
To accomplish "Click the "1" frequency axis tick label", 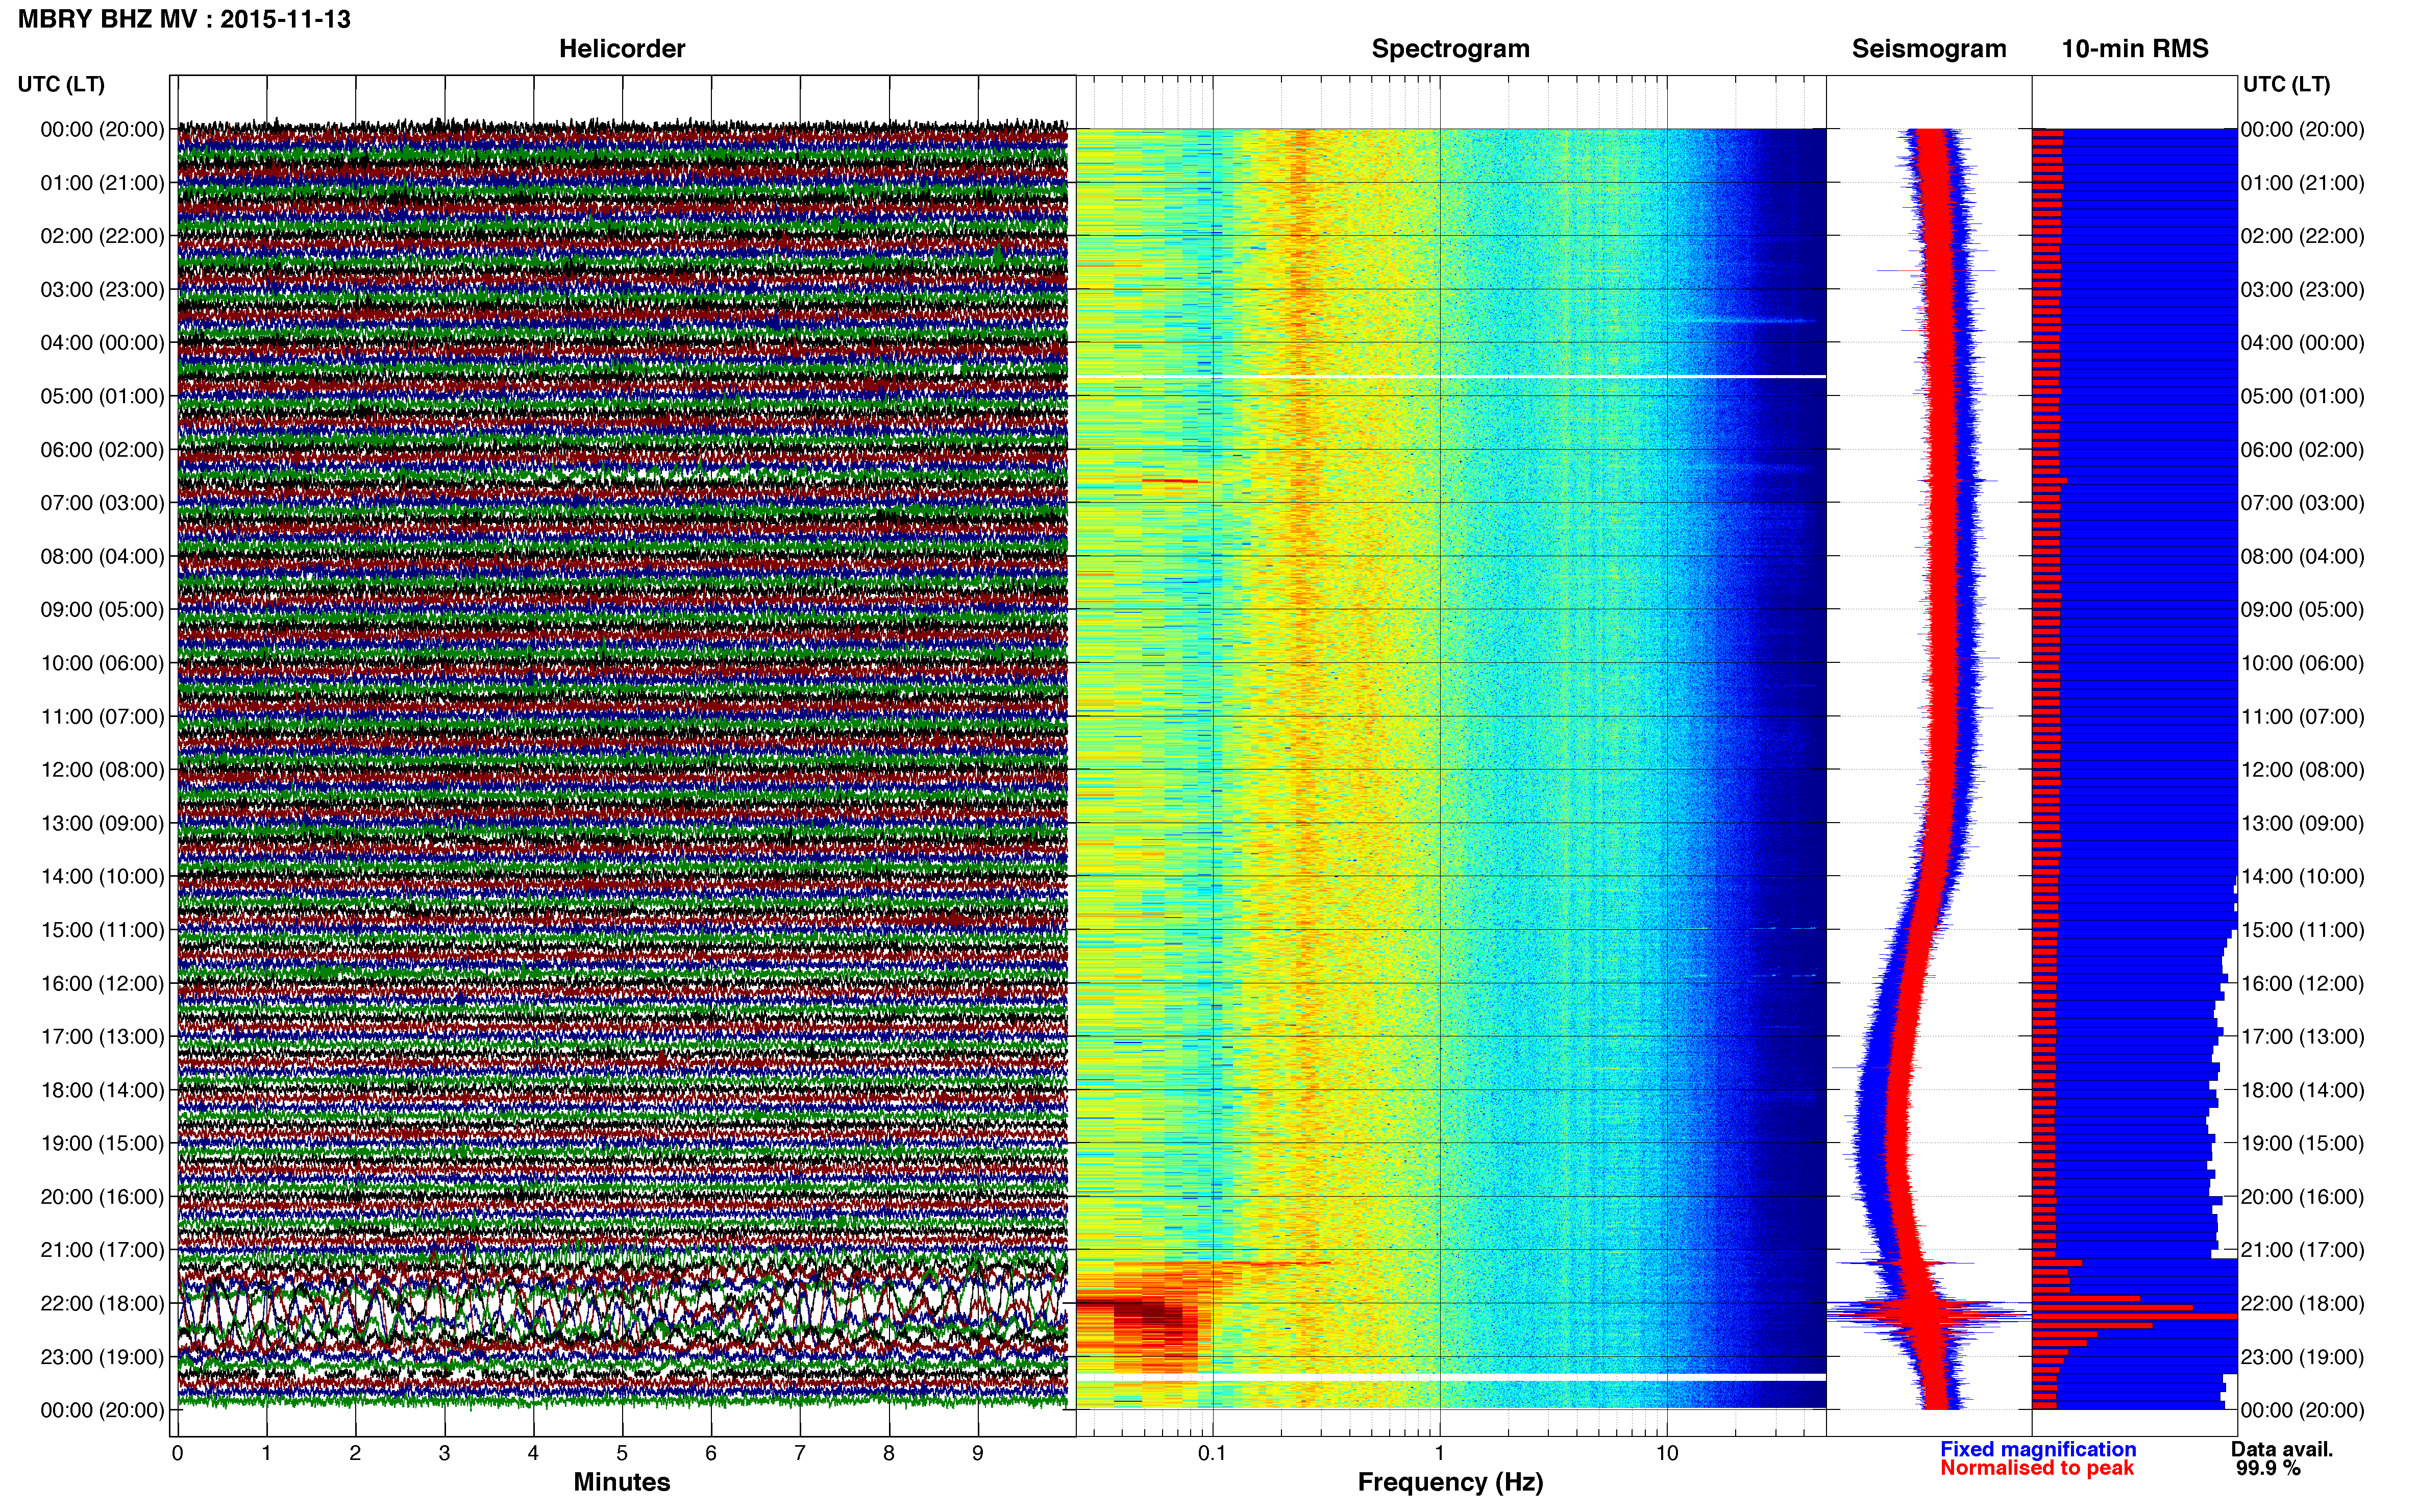I will pos(1439,1453).
